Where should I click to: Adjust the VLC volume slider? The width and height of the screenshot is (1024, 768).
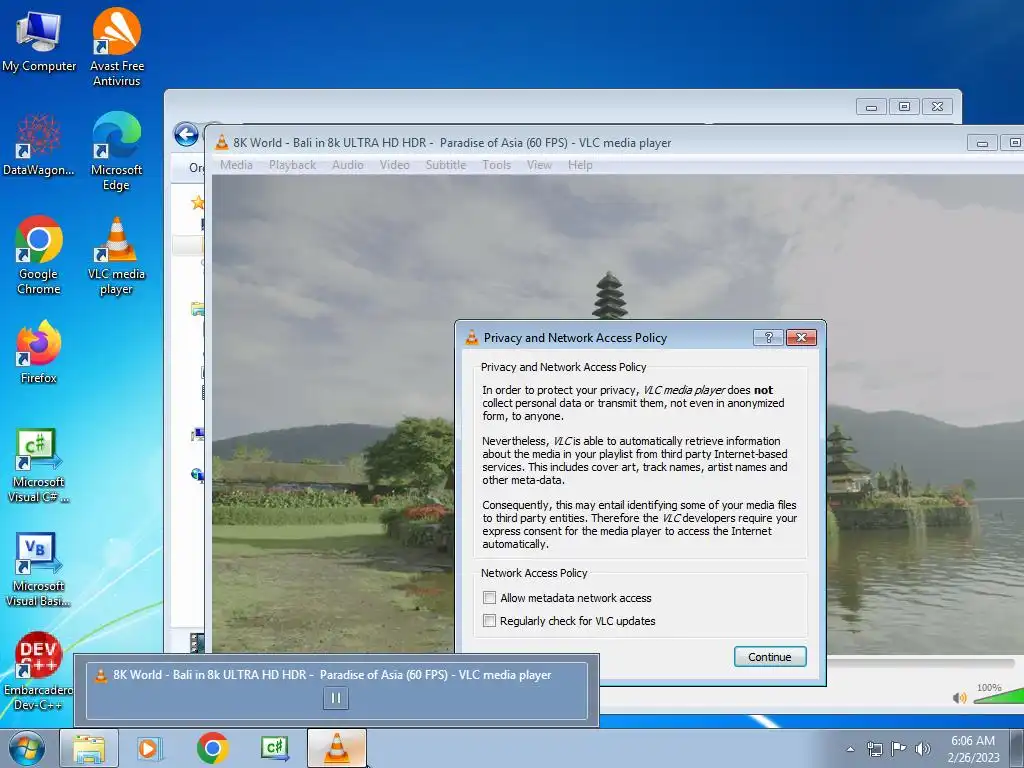999,696
